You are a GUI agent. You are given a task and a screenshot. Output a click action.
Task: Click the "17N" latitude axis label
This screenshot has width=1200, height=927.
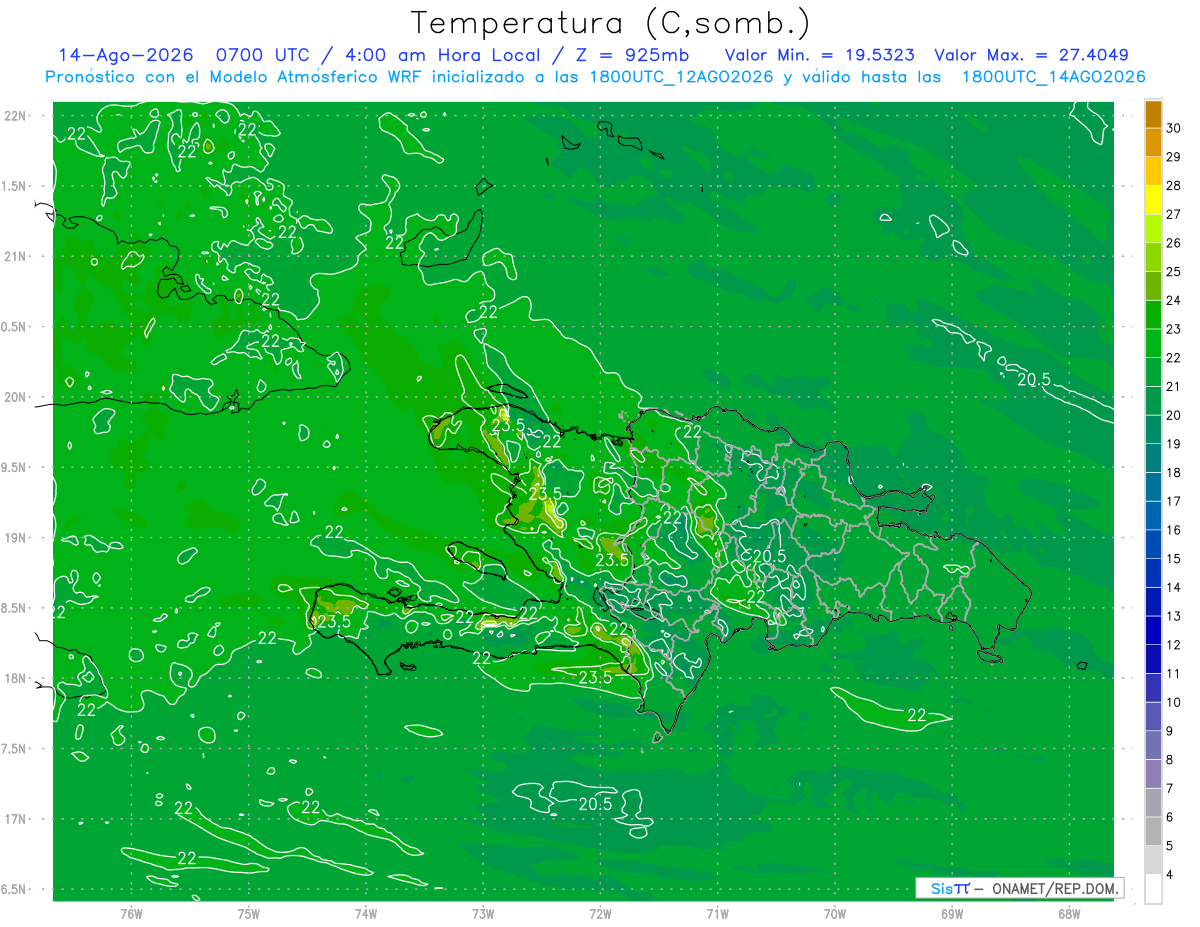pyautogui.click(x=14, y=819)
